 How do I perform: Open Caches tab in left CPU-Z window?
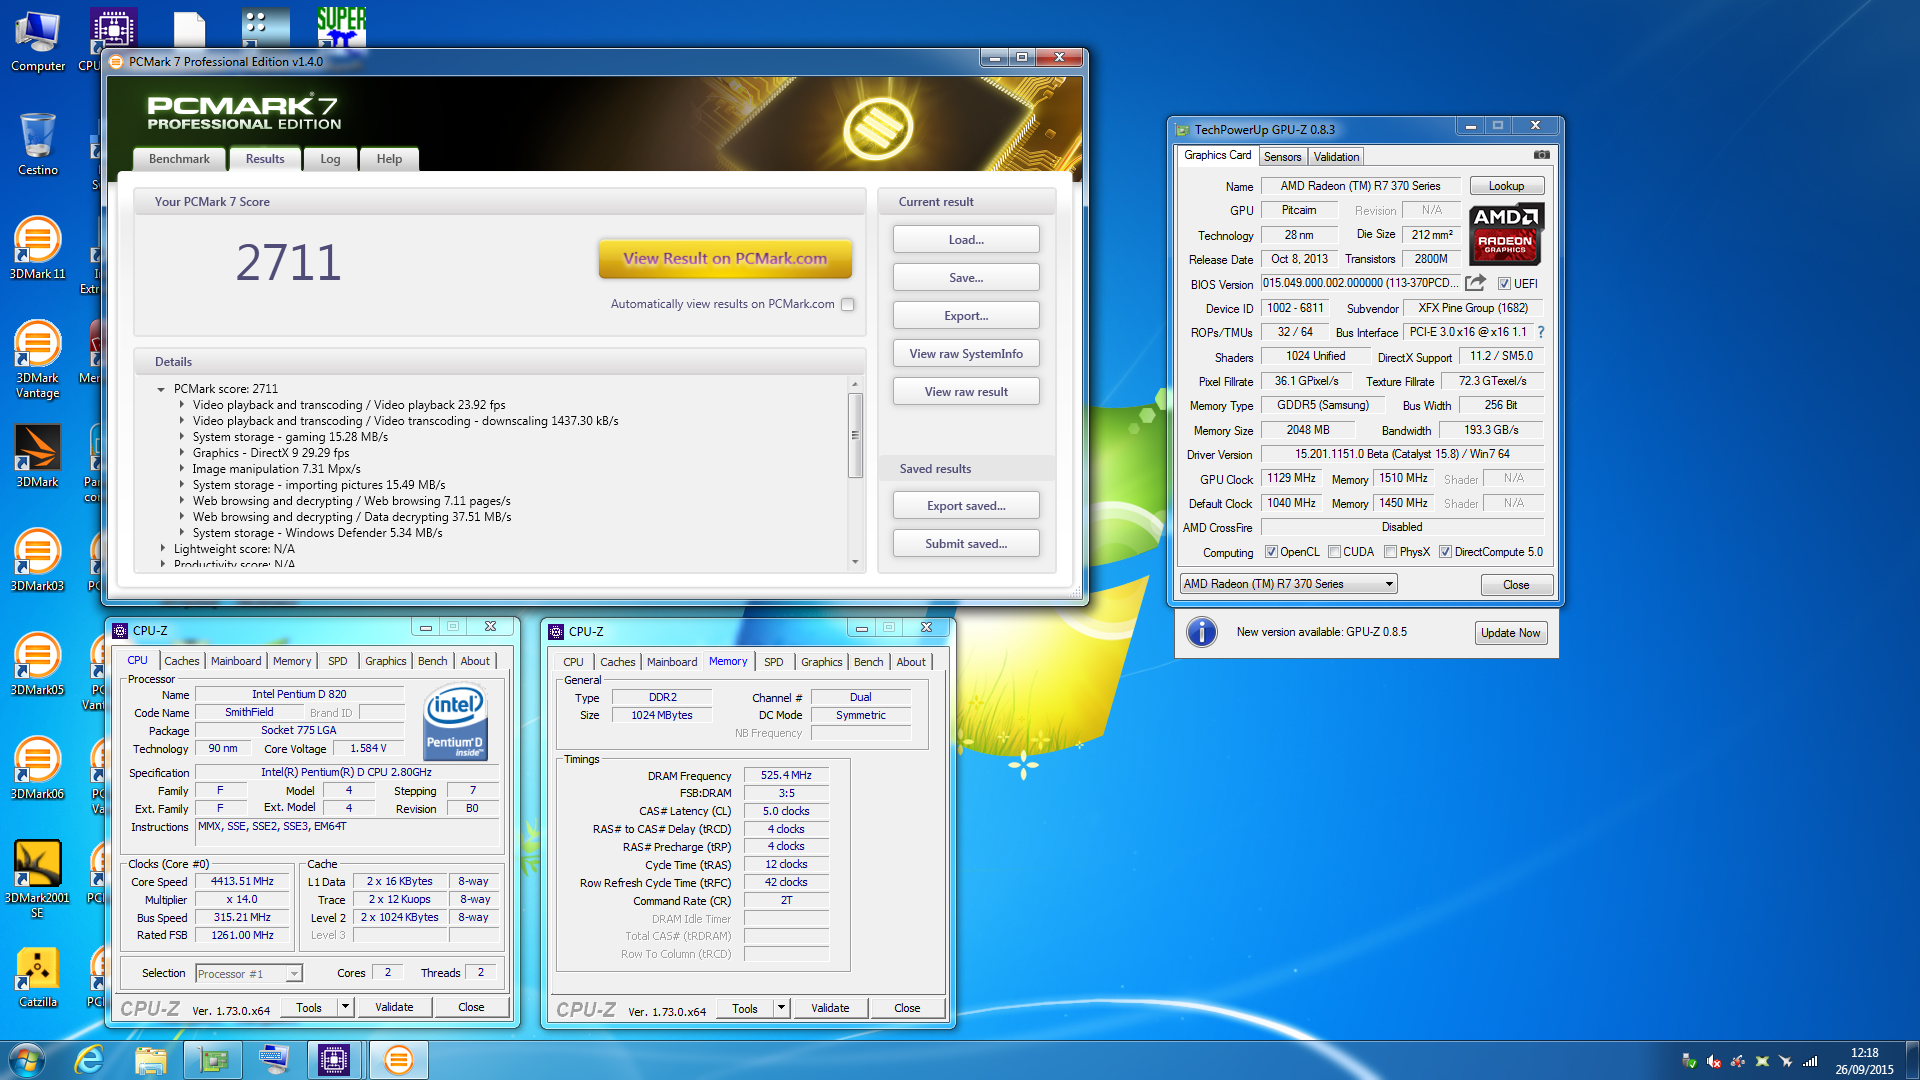tap(182, 661)
